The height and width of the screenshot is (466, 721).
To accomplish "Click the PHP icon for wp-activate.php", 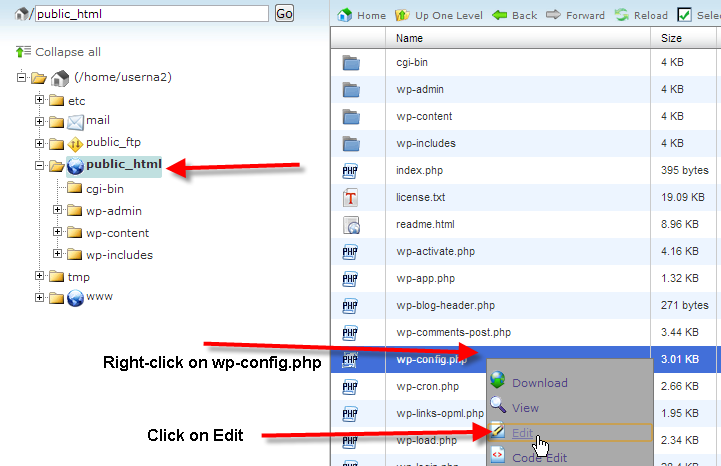I will (350, 252).
